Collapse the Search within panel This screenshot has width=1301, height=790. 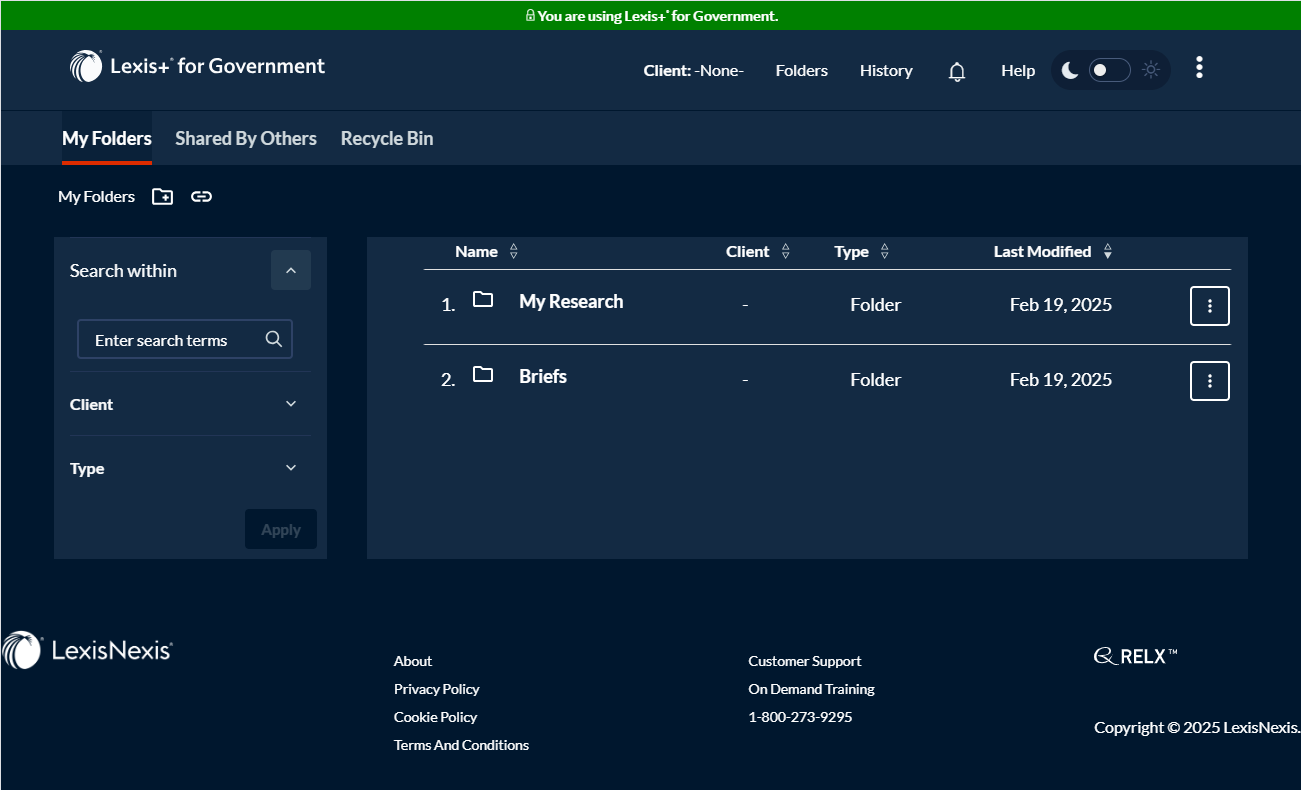coord(291,270)
